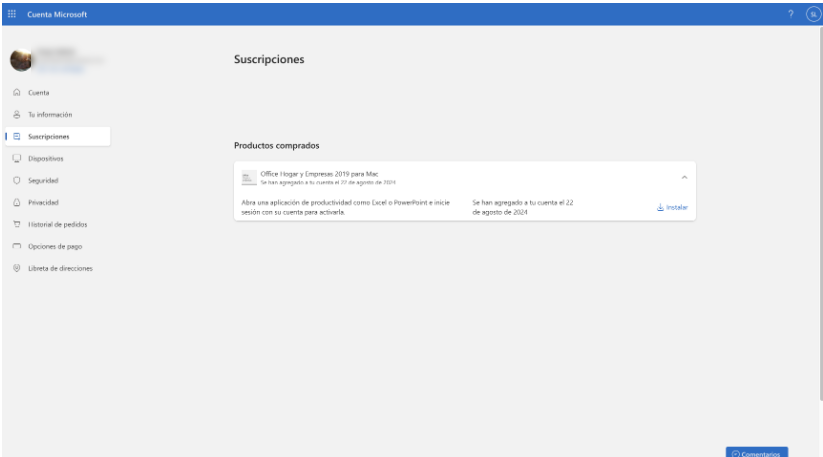This screenshot has height=457, width=823.
Task: Click the Libreta de direcciones pin icon
Action: [x=17, y=268]
